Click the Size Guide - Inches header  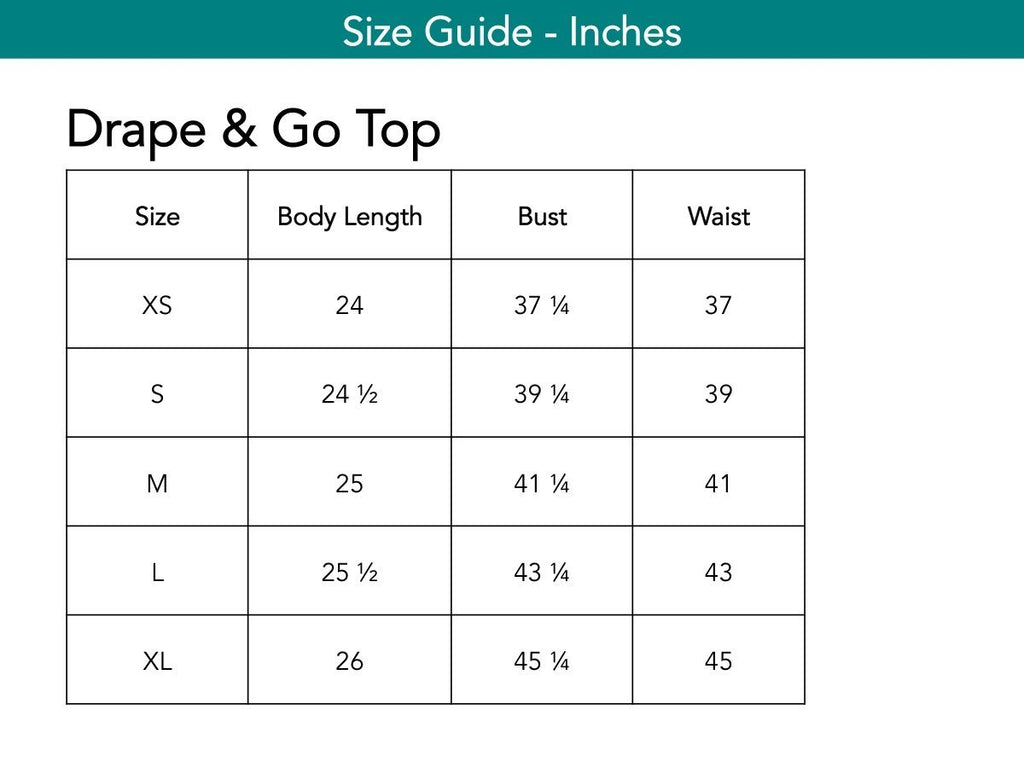pyautogui.click(x=512, y=31)
